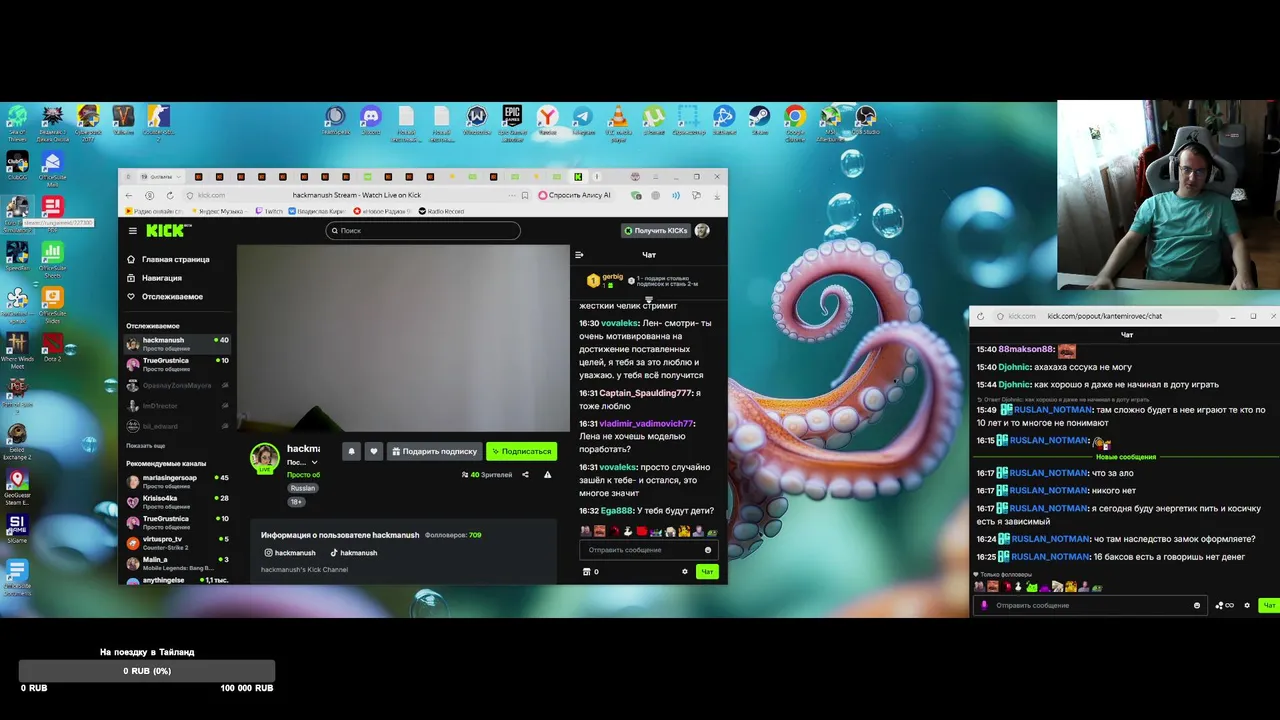The height and width of the screenshot is (720, 1280).
Task: Collapse chat panel with the arrow icon
Action: coord(579,255)
